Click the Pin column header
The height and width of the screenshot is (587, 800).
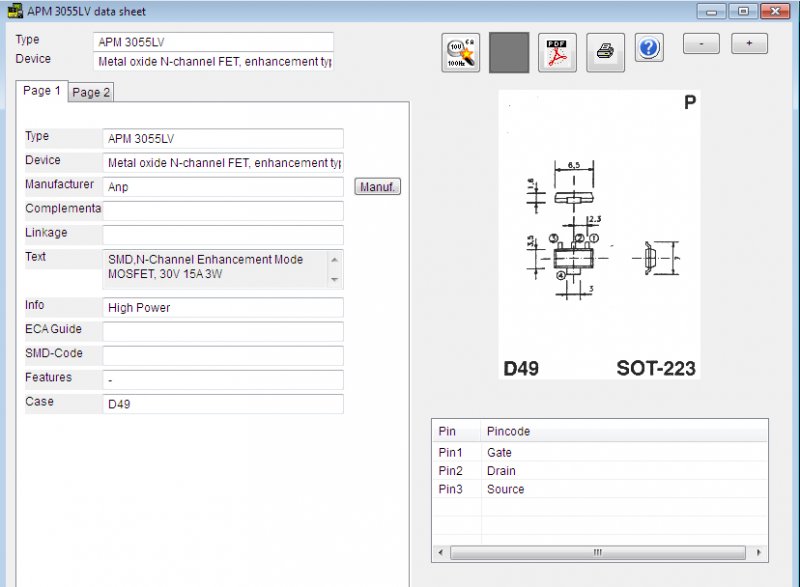tap(456, 431)
